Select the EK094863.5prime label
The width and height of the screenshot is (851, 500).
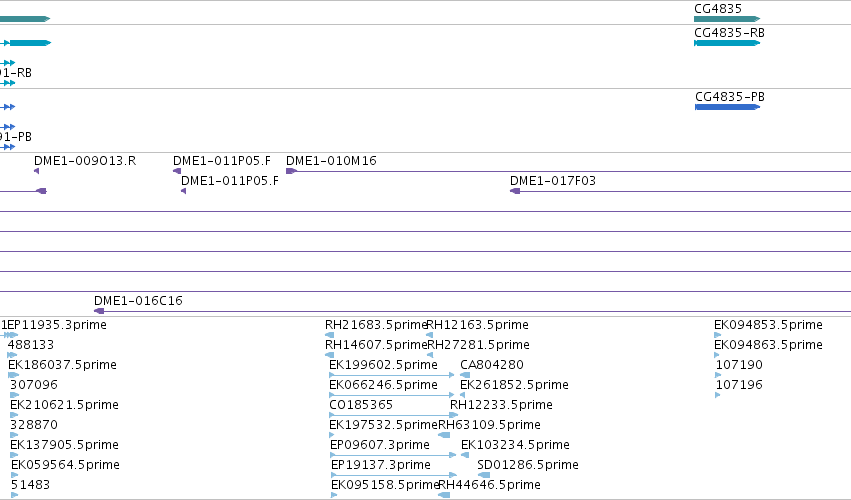[769, 345]
